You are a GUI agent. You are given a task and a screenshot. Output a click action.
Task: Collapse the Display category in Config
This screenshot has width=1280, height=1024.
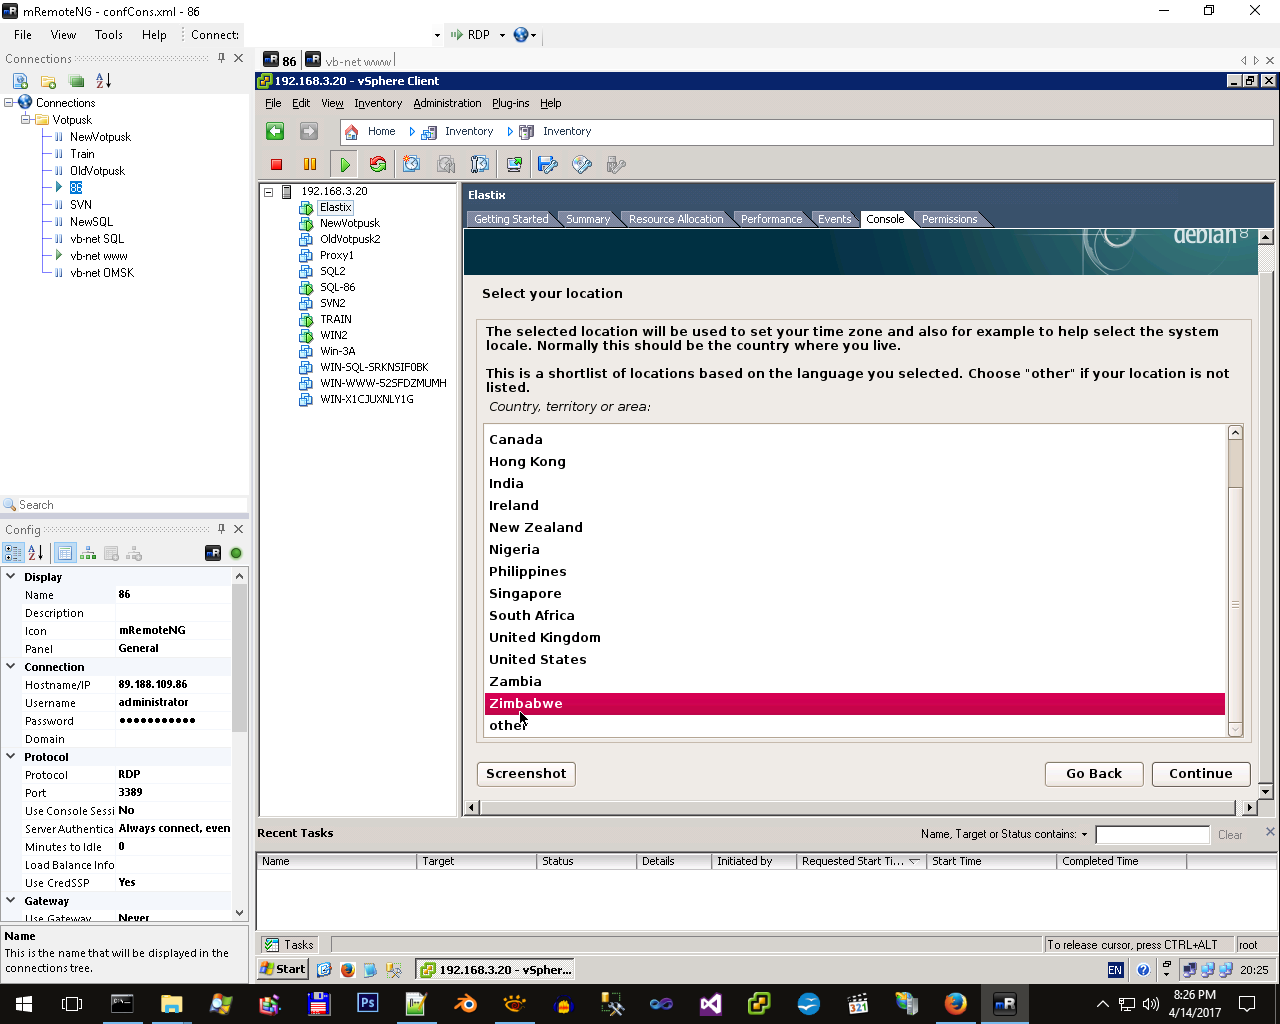pyautogui.click(x=11, y=577)
